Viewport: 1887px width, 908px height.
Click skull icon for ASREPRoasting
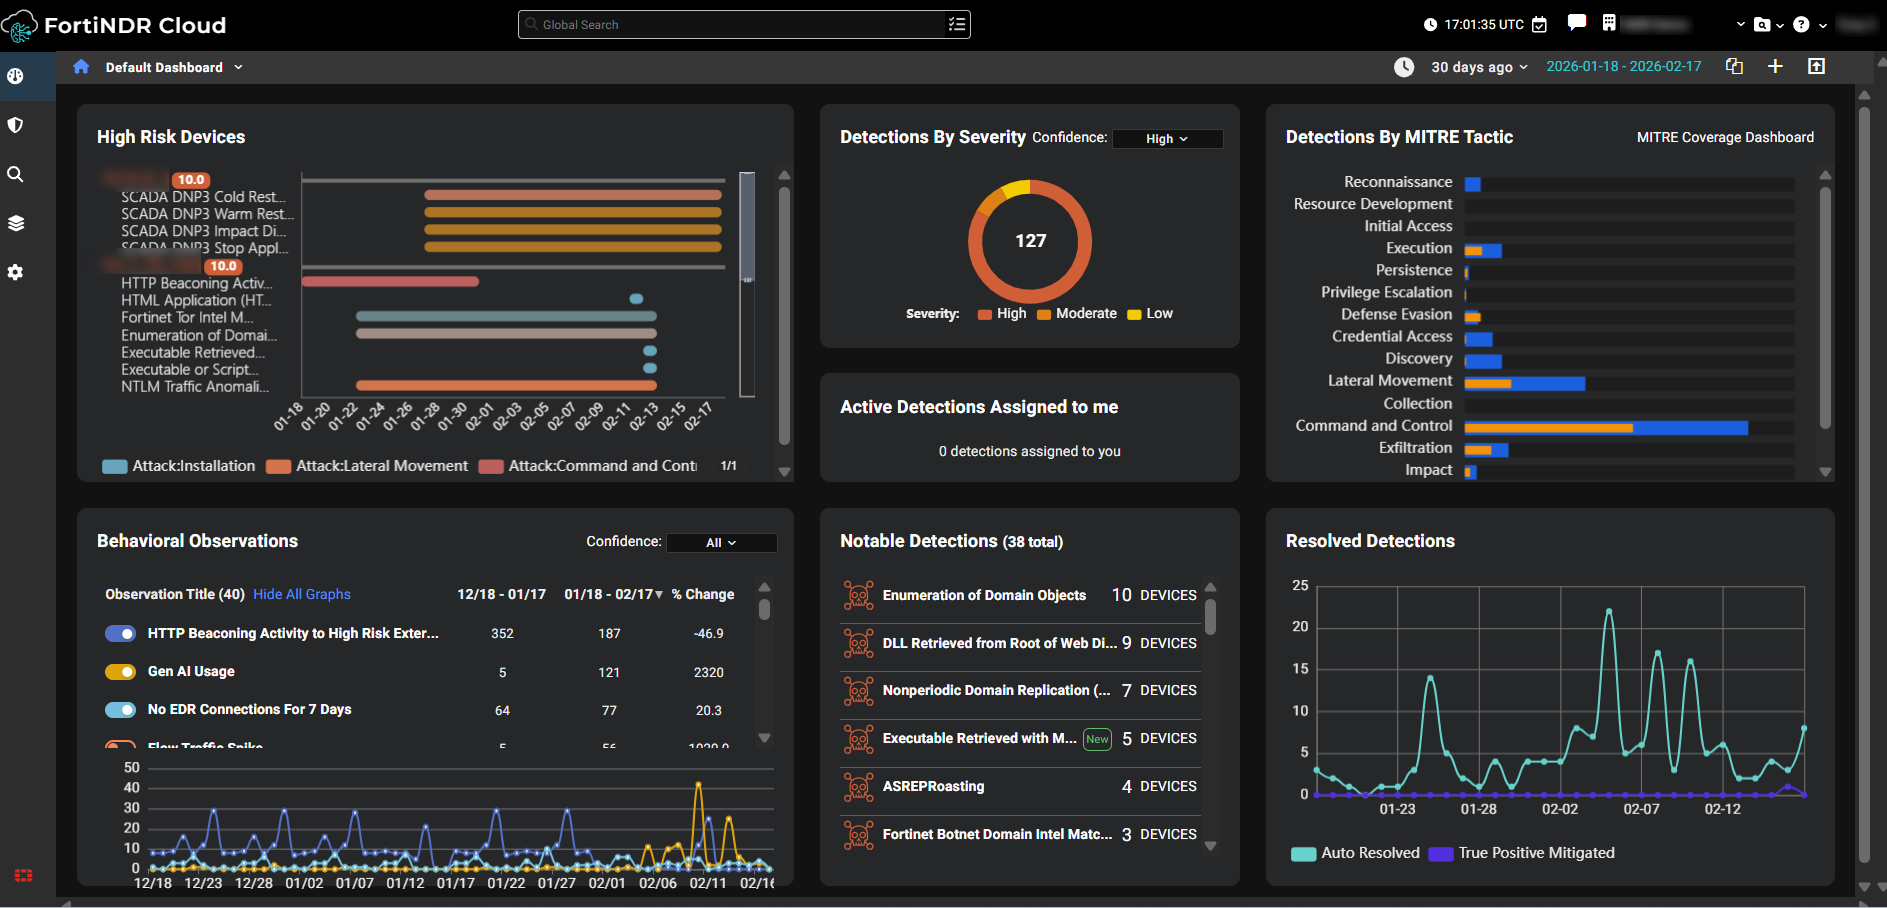click(x=858, y=787)
